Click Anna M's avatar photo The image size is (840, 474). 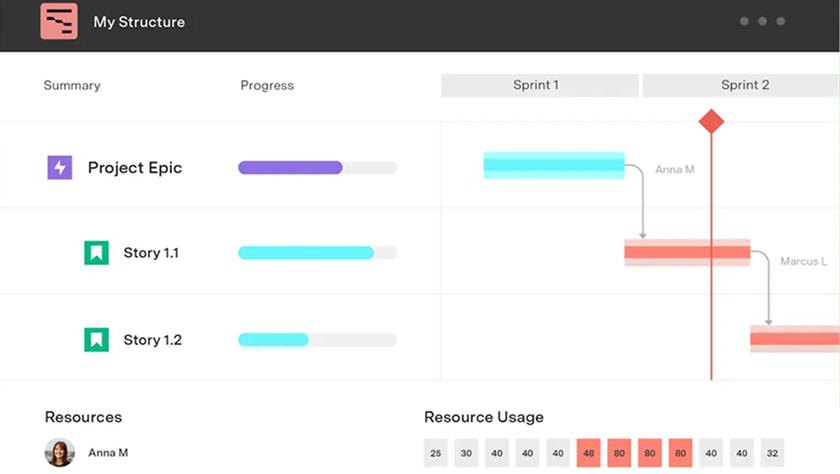coord(60,452)
